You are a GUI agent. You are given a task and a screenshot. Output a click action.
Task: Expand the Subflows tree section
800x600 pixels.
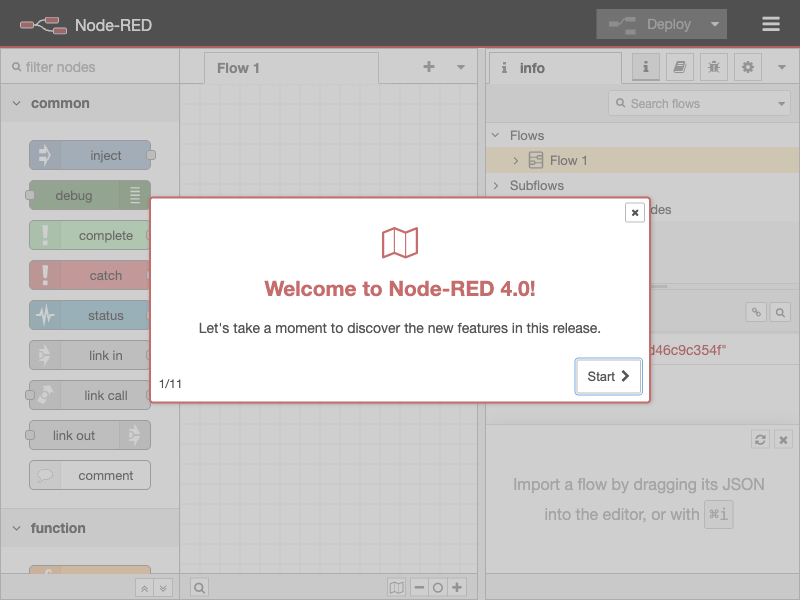(495, 186)
